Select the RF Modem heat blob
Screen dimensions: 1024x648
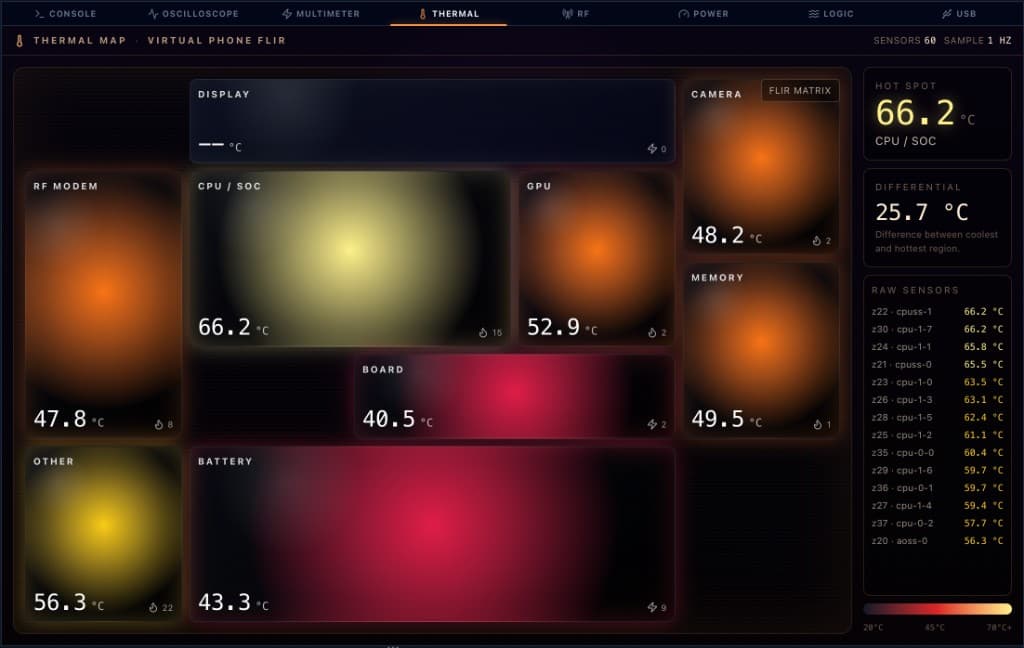pos(103,304)
